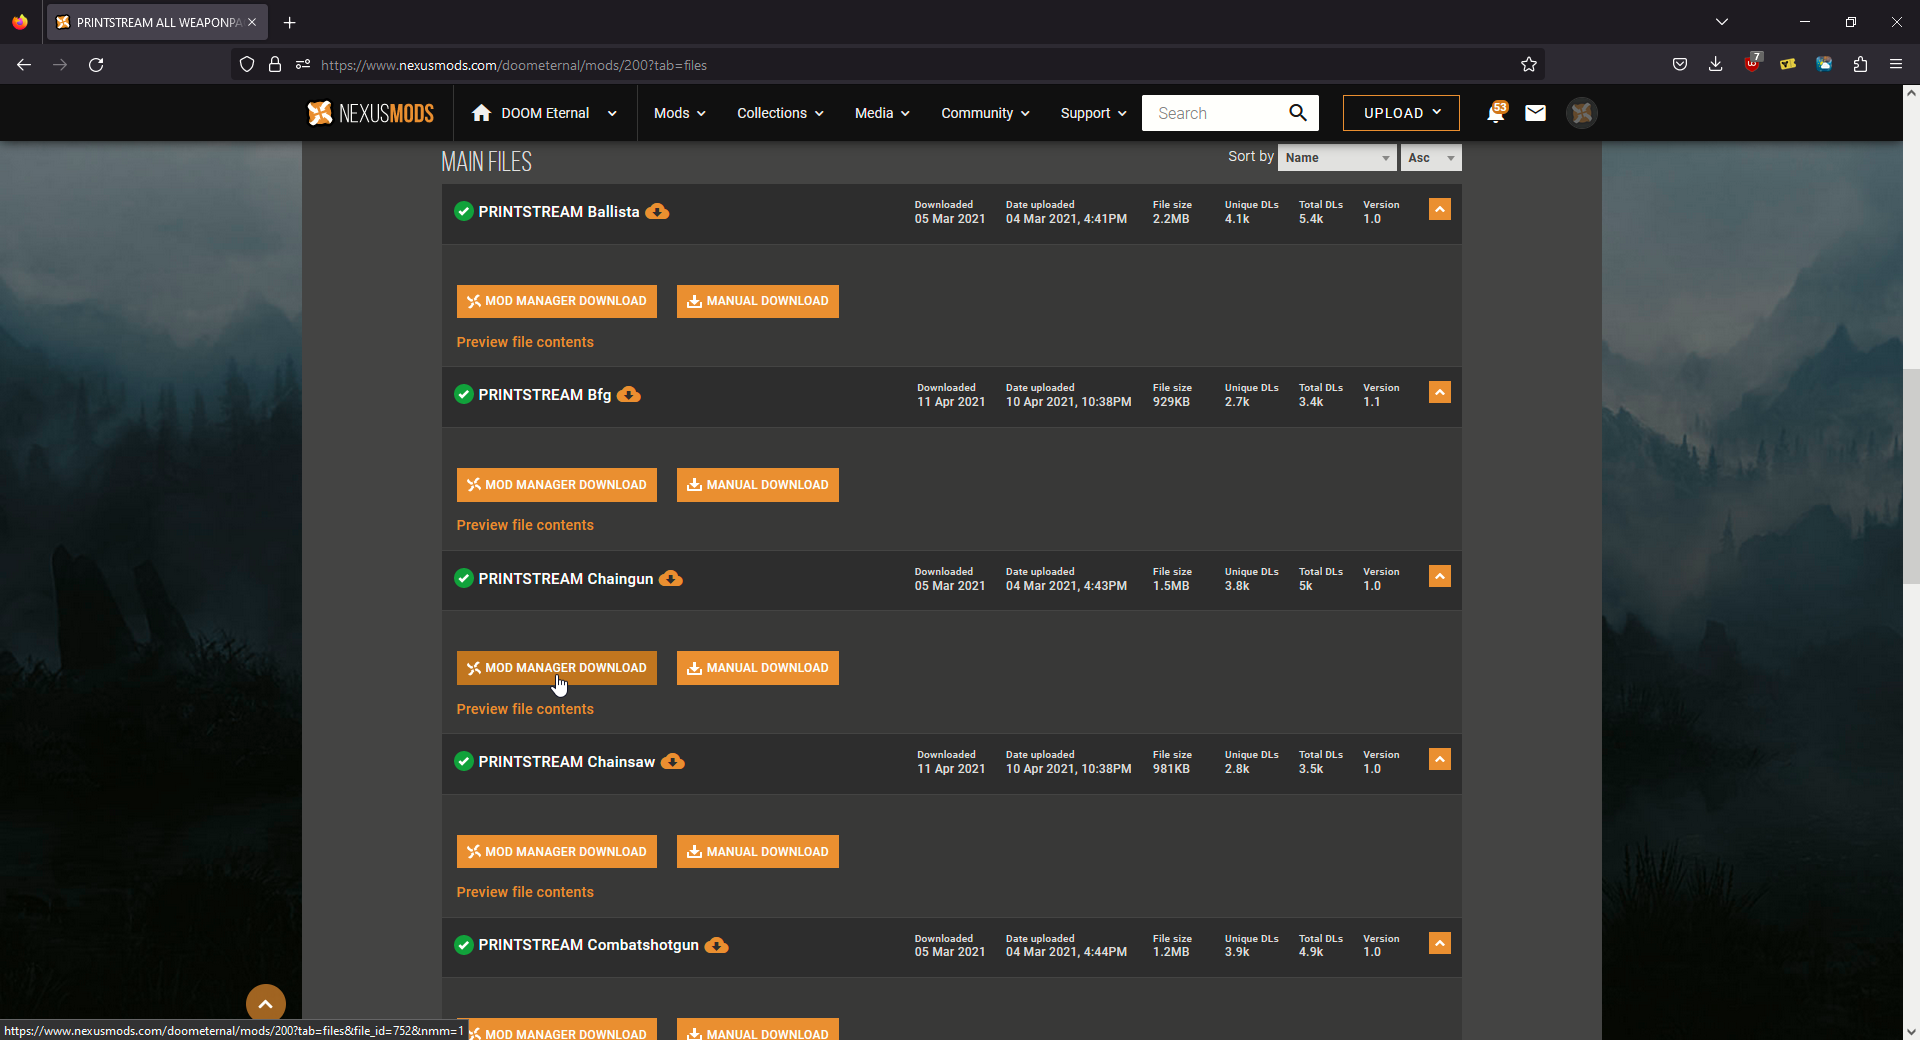Screen dimensions: 1920x1040
Task: Click Mod Manager Download for PRINTSTREAM Bfg
Action: click(557, 485)
